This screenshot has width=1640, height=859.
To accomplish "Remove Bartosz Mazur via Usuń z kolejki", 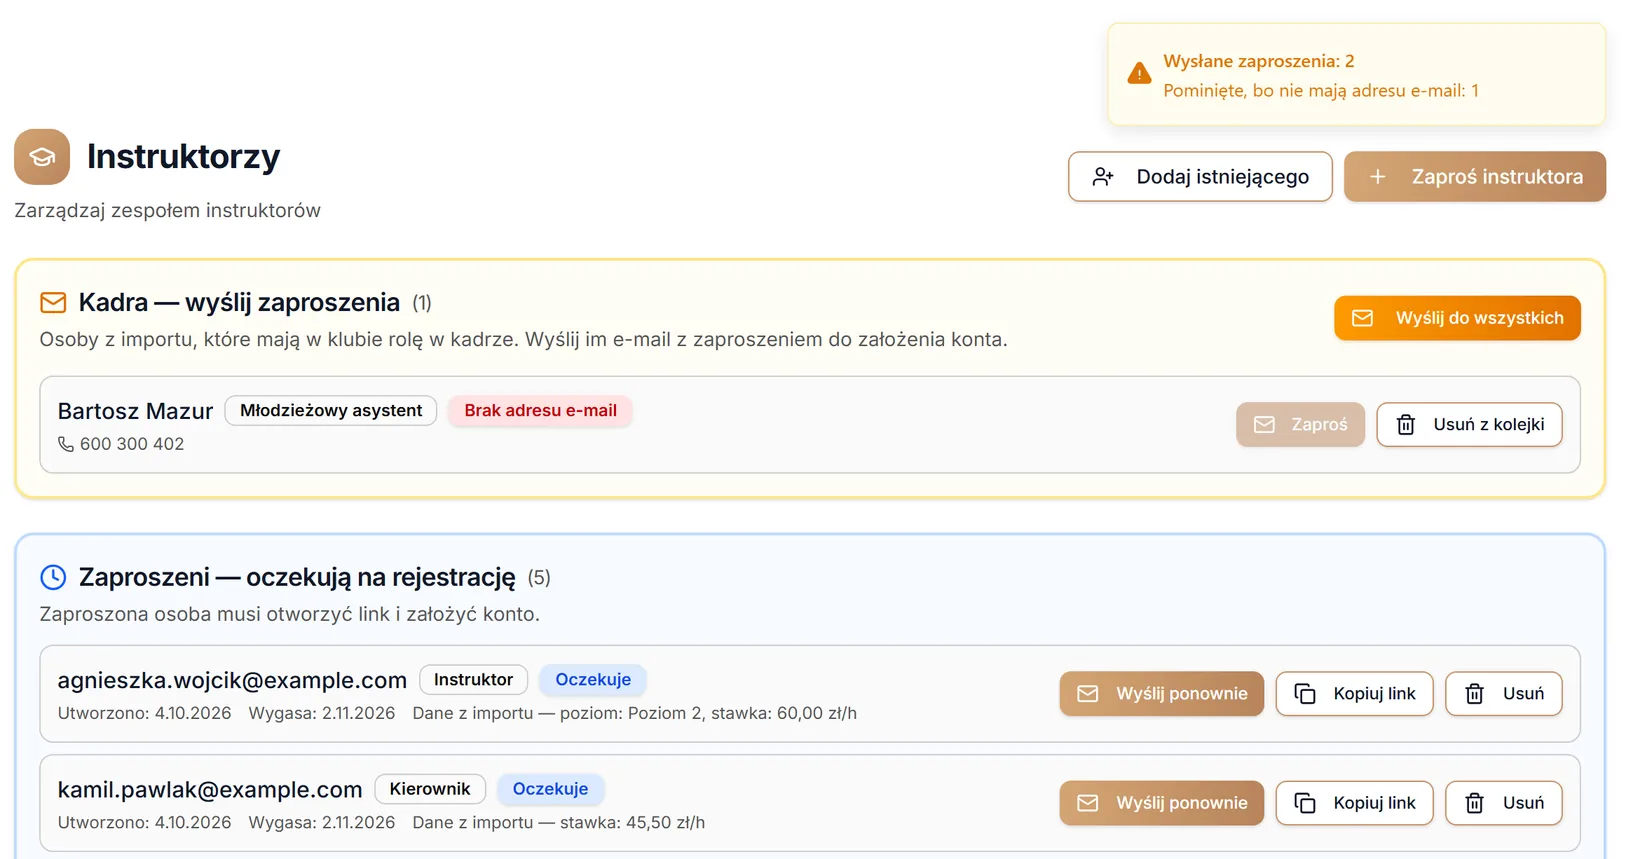I will coord(1469,425).
